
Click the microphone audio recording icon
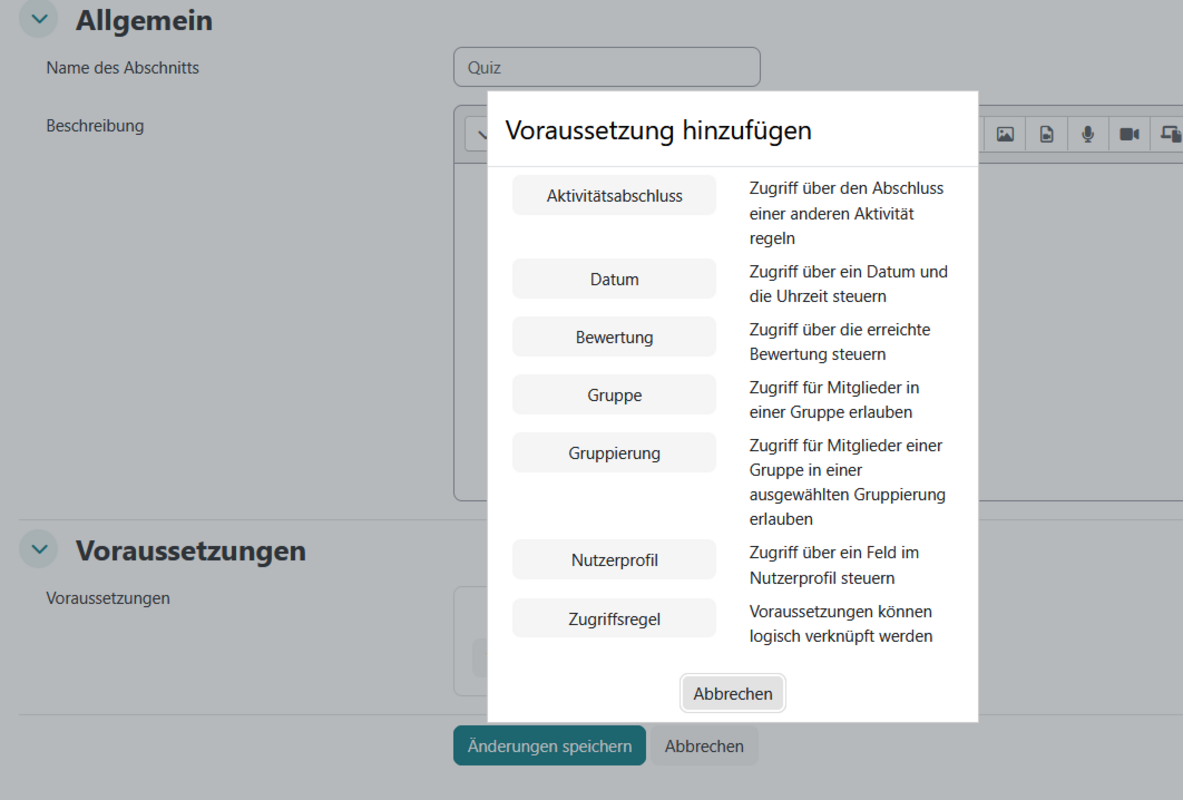click(1087, 134)
